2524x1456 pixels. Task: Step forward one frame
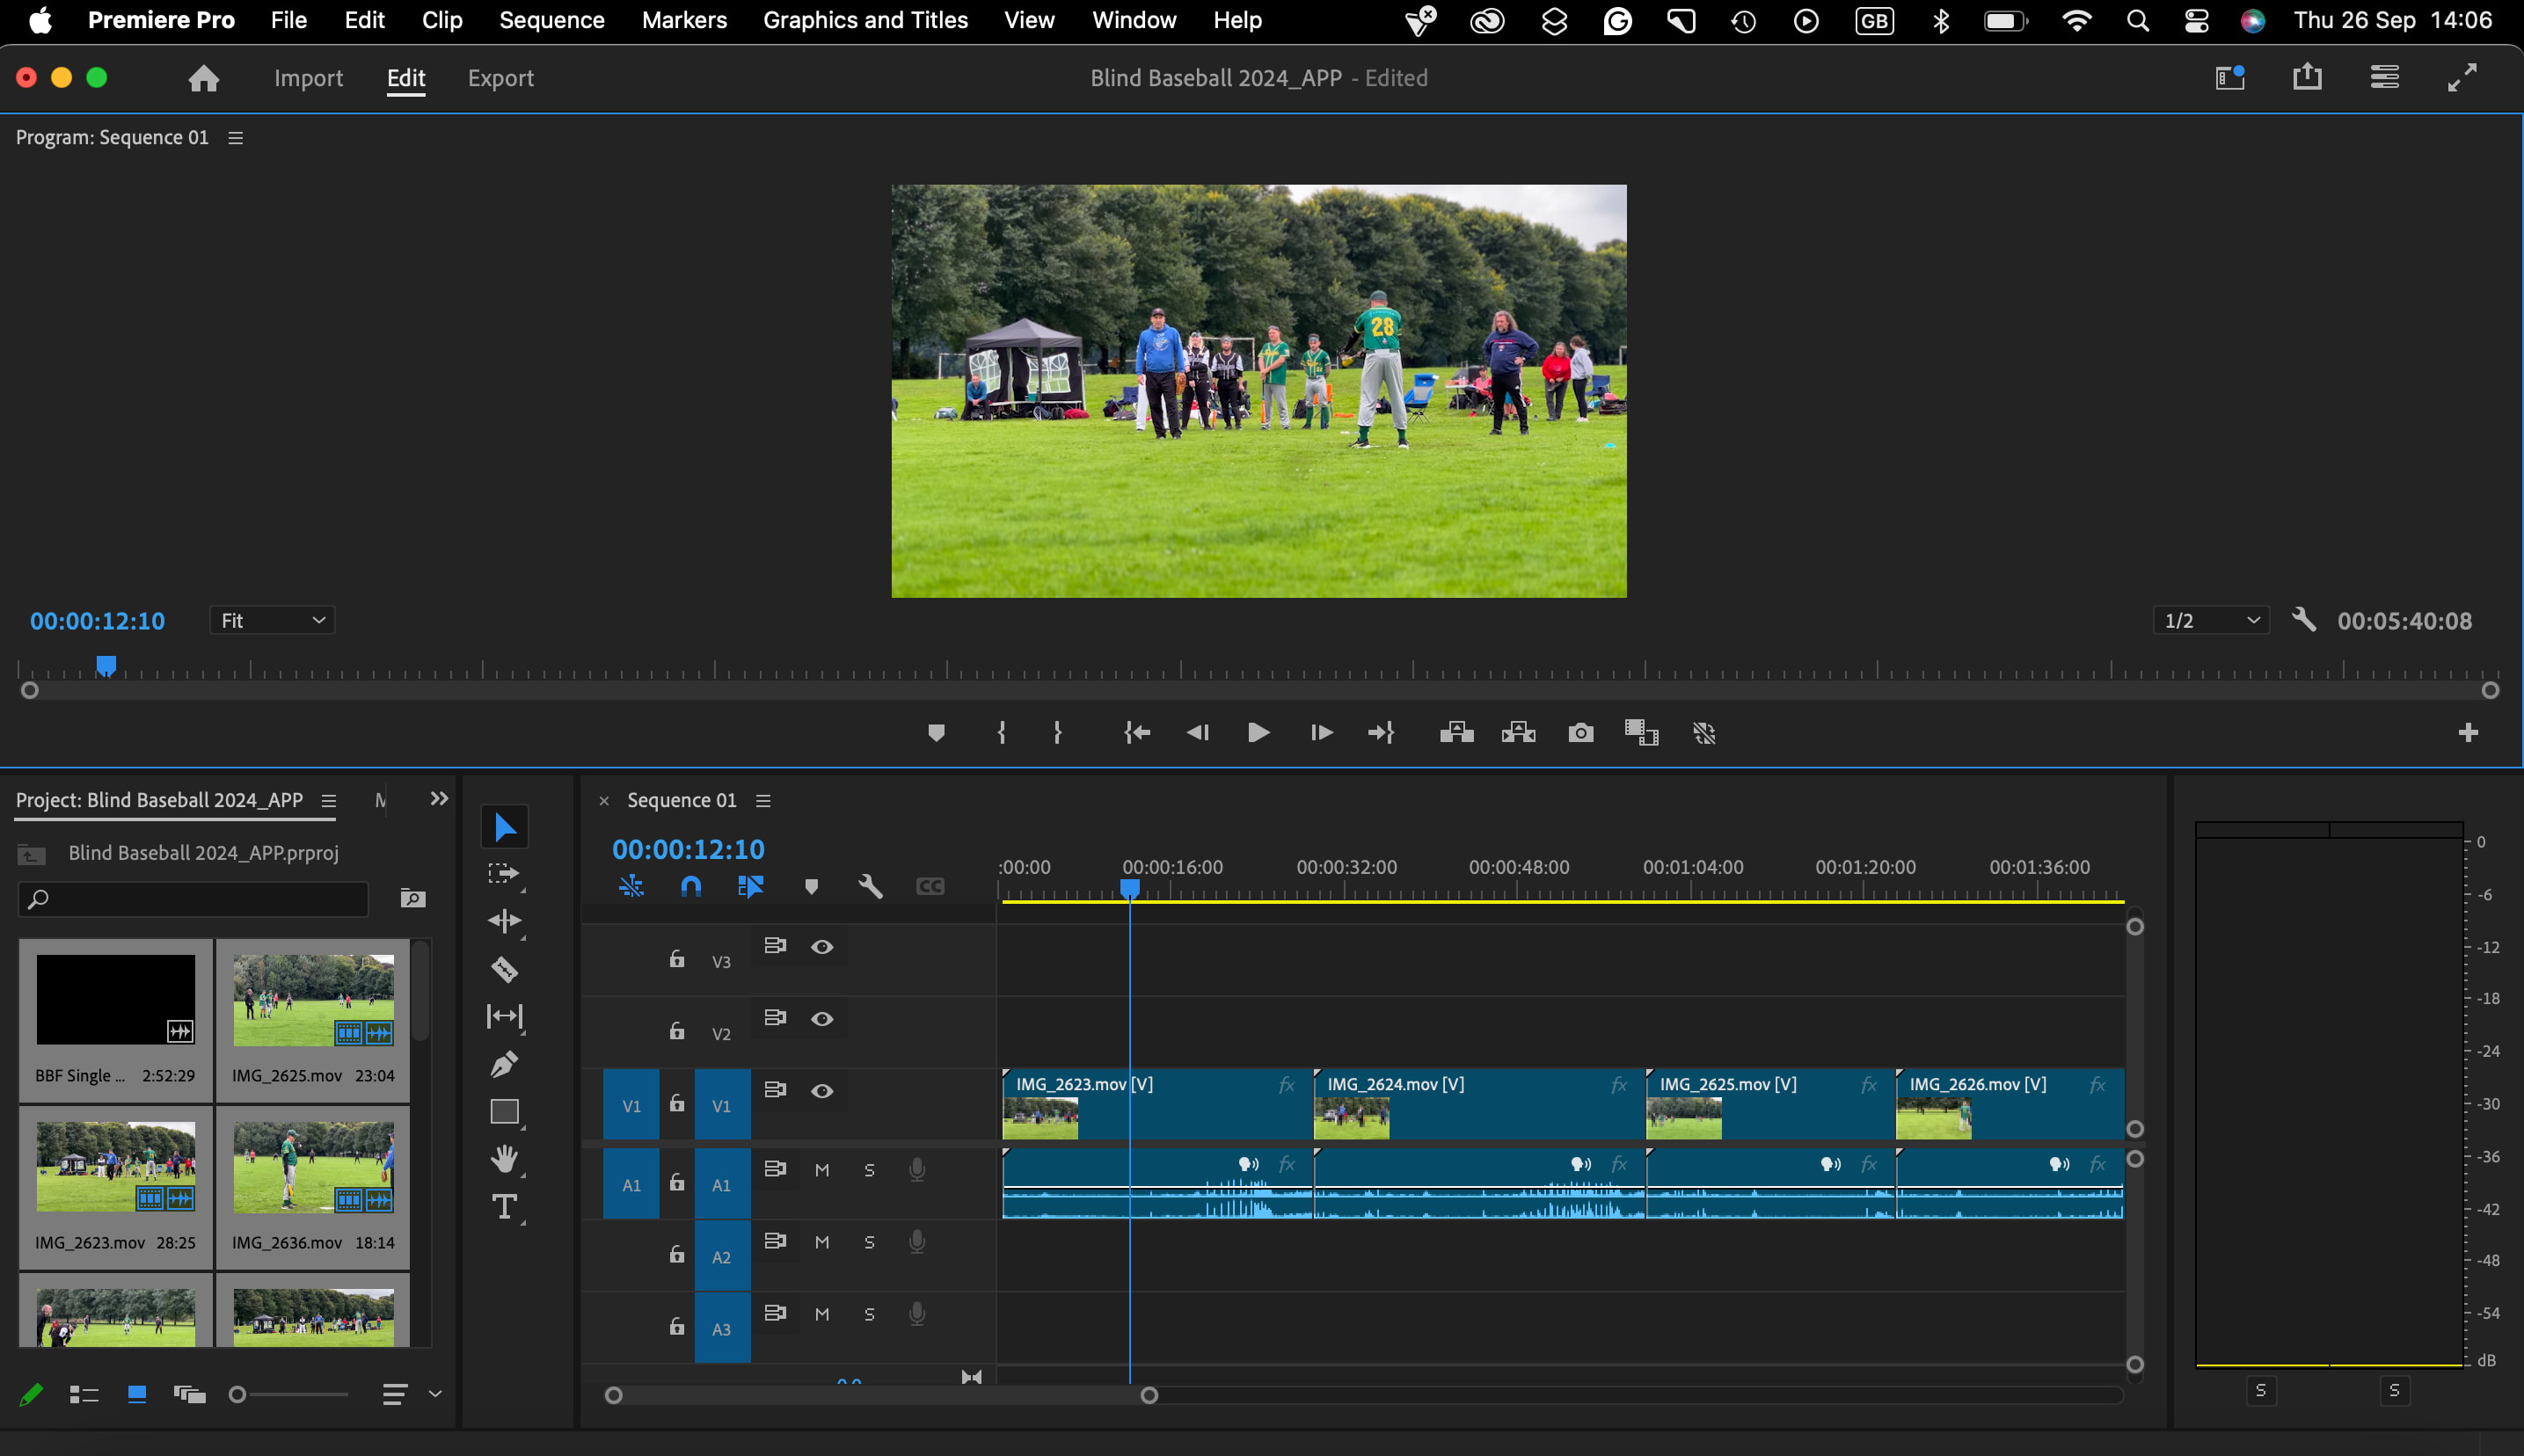click(1321, 733)
